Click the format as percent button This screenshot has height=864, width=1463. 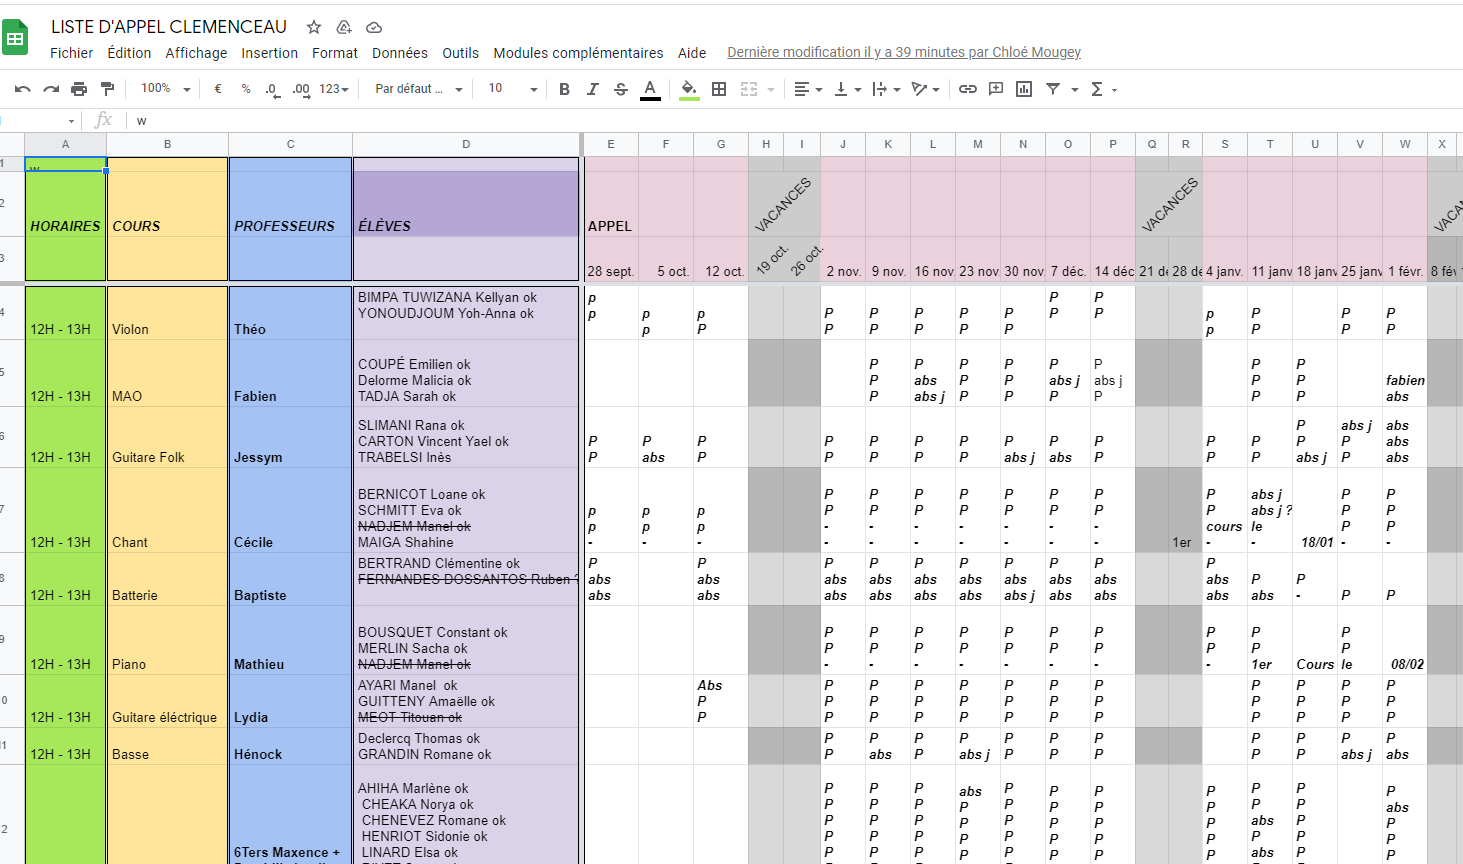point(246,89)
